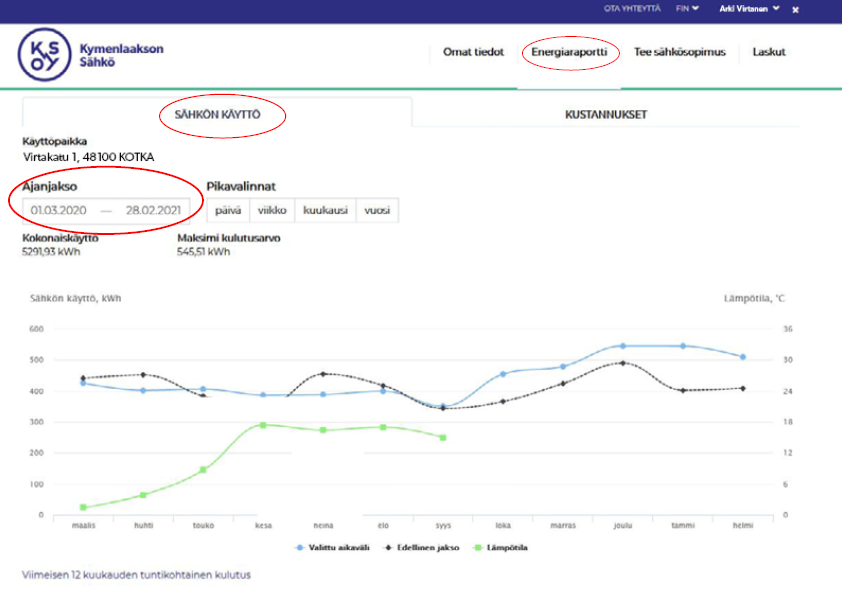Click the Kymenlaakson Sähkö brand name

(121, 55)
